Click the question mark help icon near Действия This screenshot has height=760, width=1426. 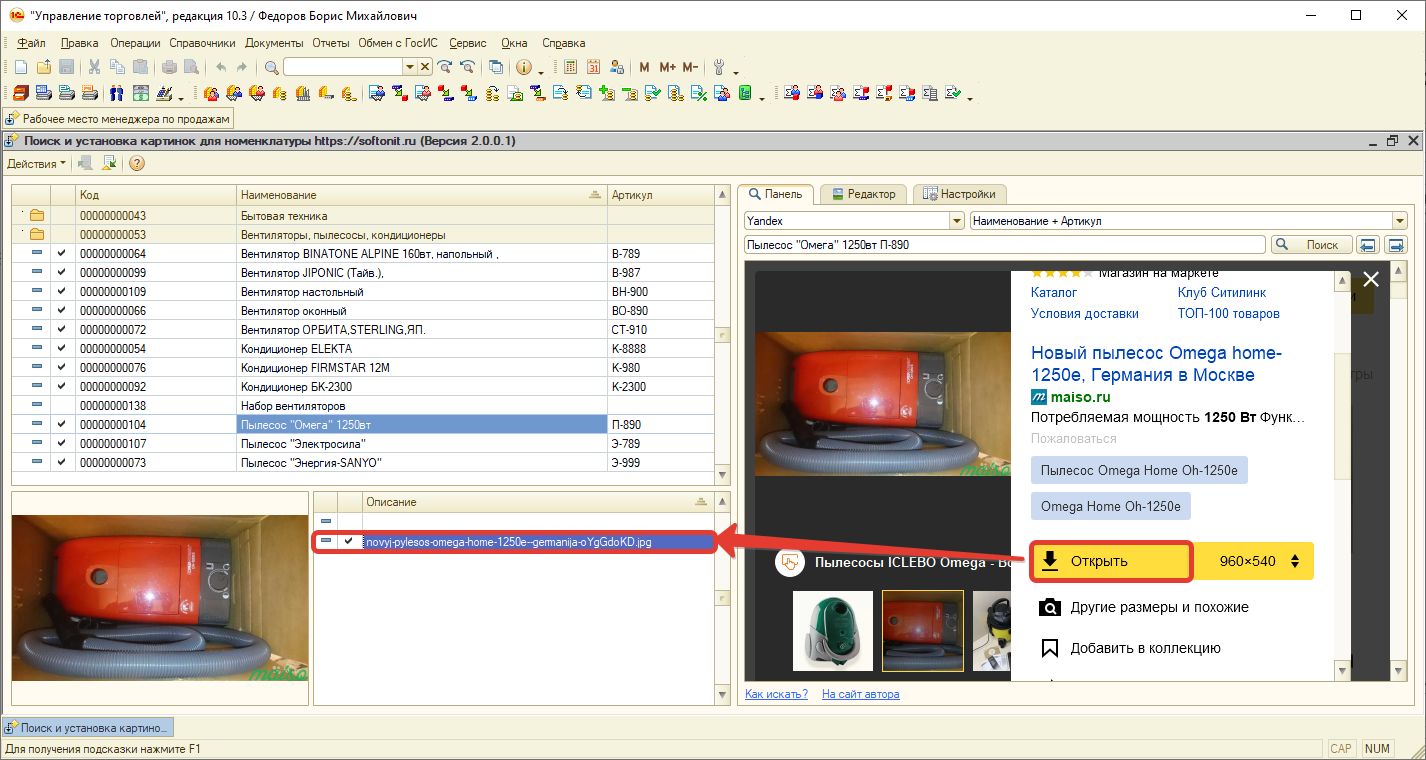coord(137,163)
